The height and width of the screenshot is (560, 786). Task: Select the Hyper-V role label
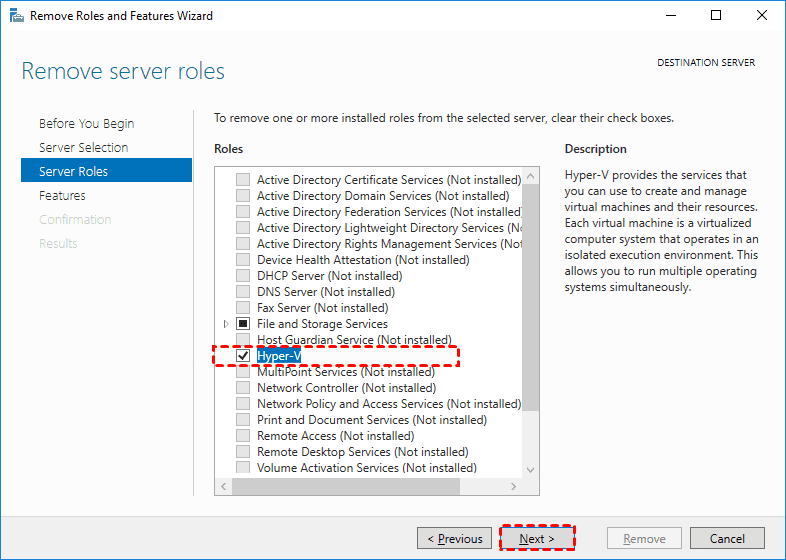tap(279, 356)
